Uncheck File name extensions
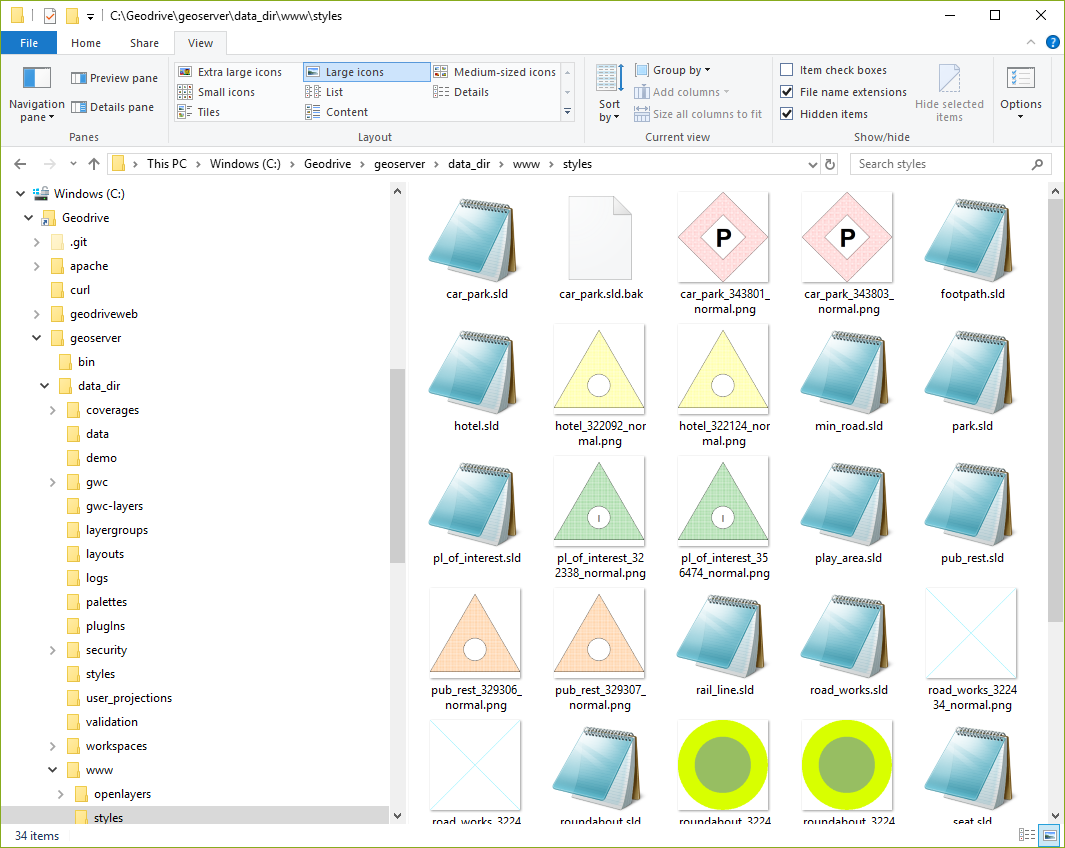 click(787, 92)
